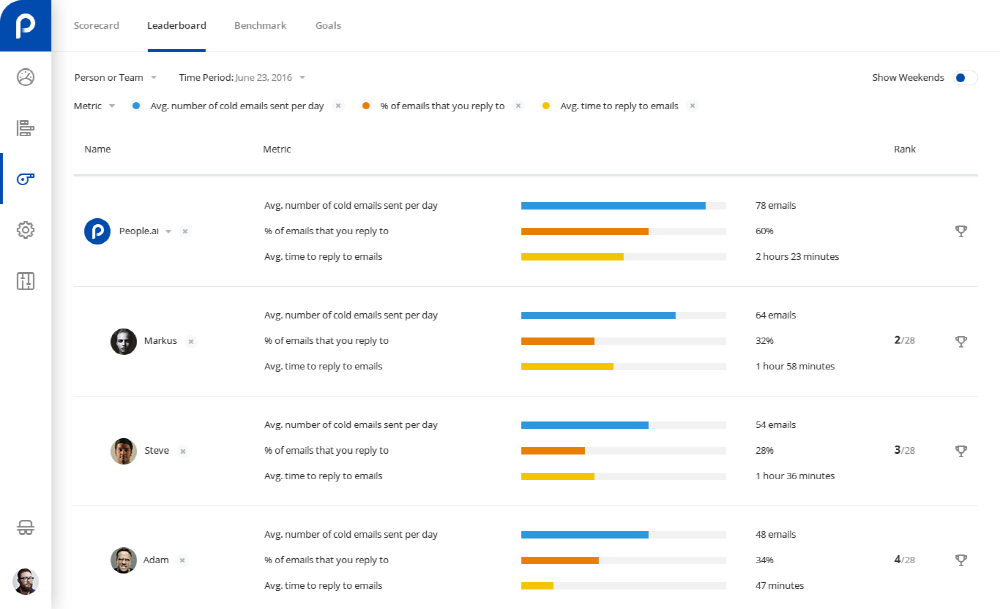The height and width of the screenshot is (609, 1000).
Task: Switch to the Scorecard tab
Action: point(96,26)
